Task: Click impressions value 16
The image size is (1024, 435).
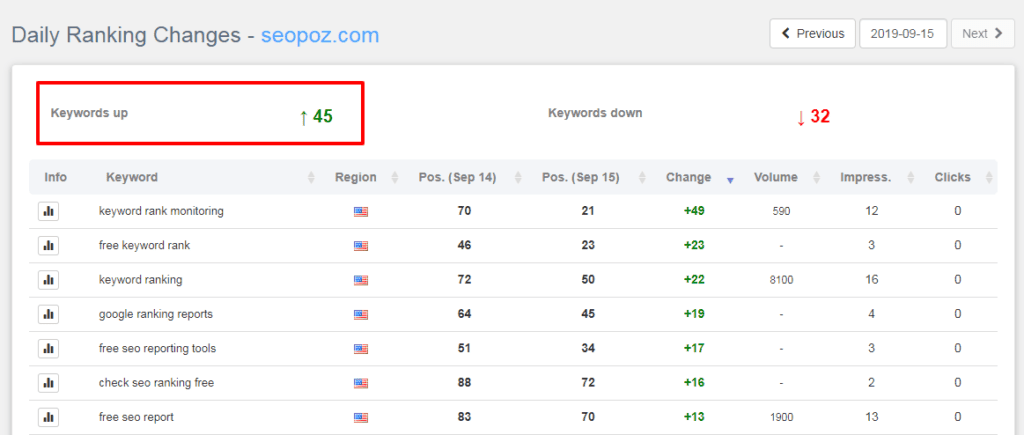Action: [871, 280]
